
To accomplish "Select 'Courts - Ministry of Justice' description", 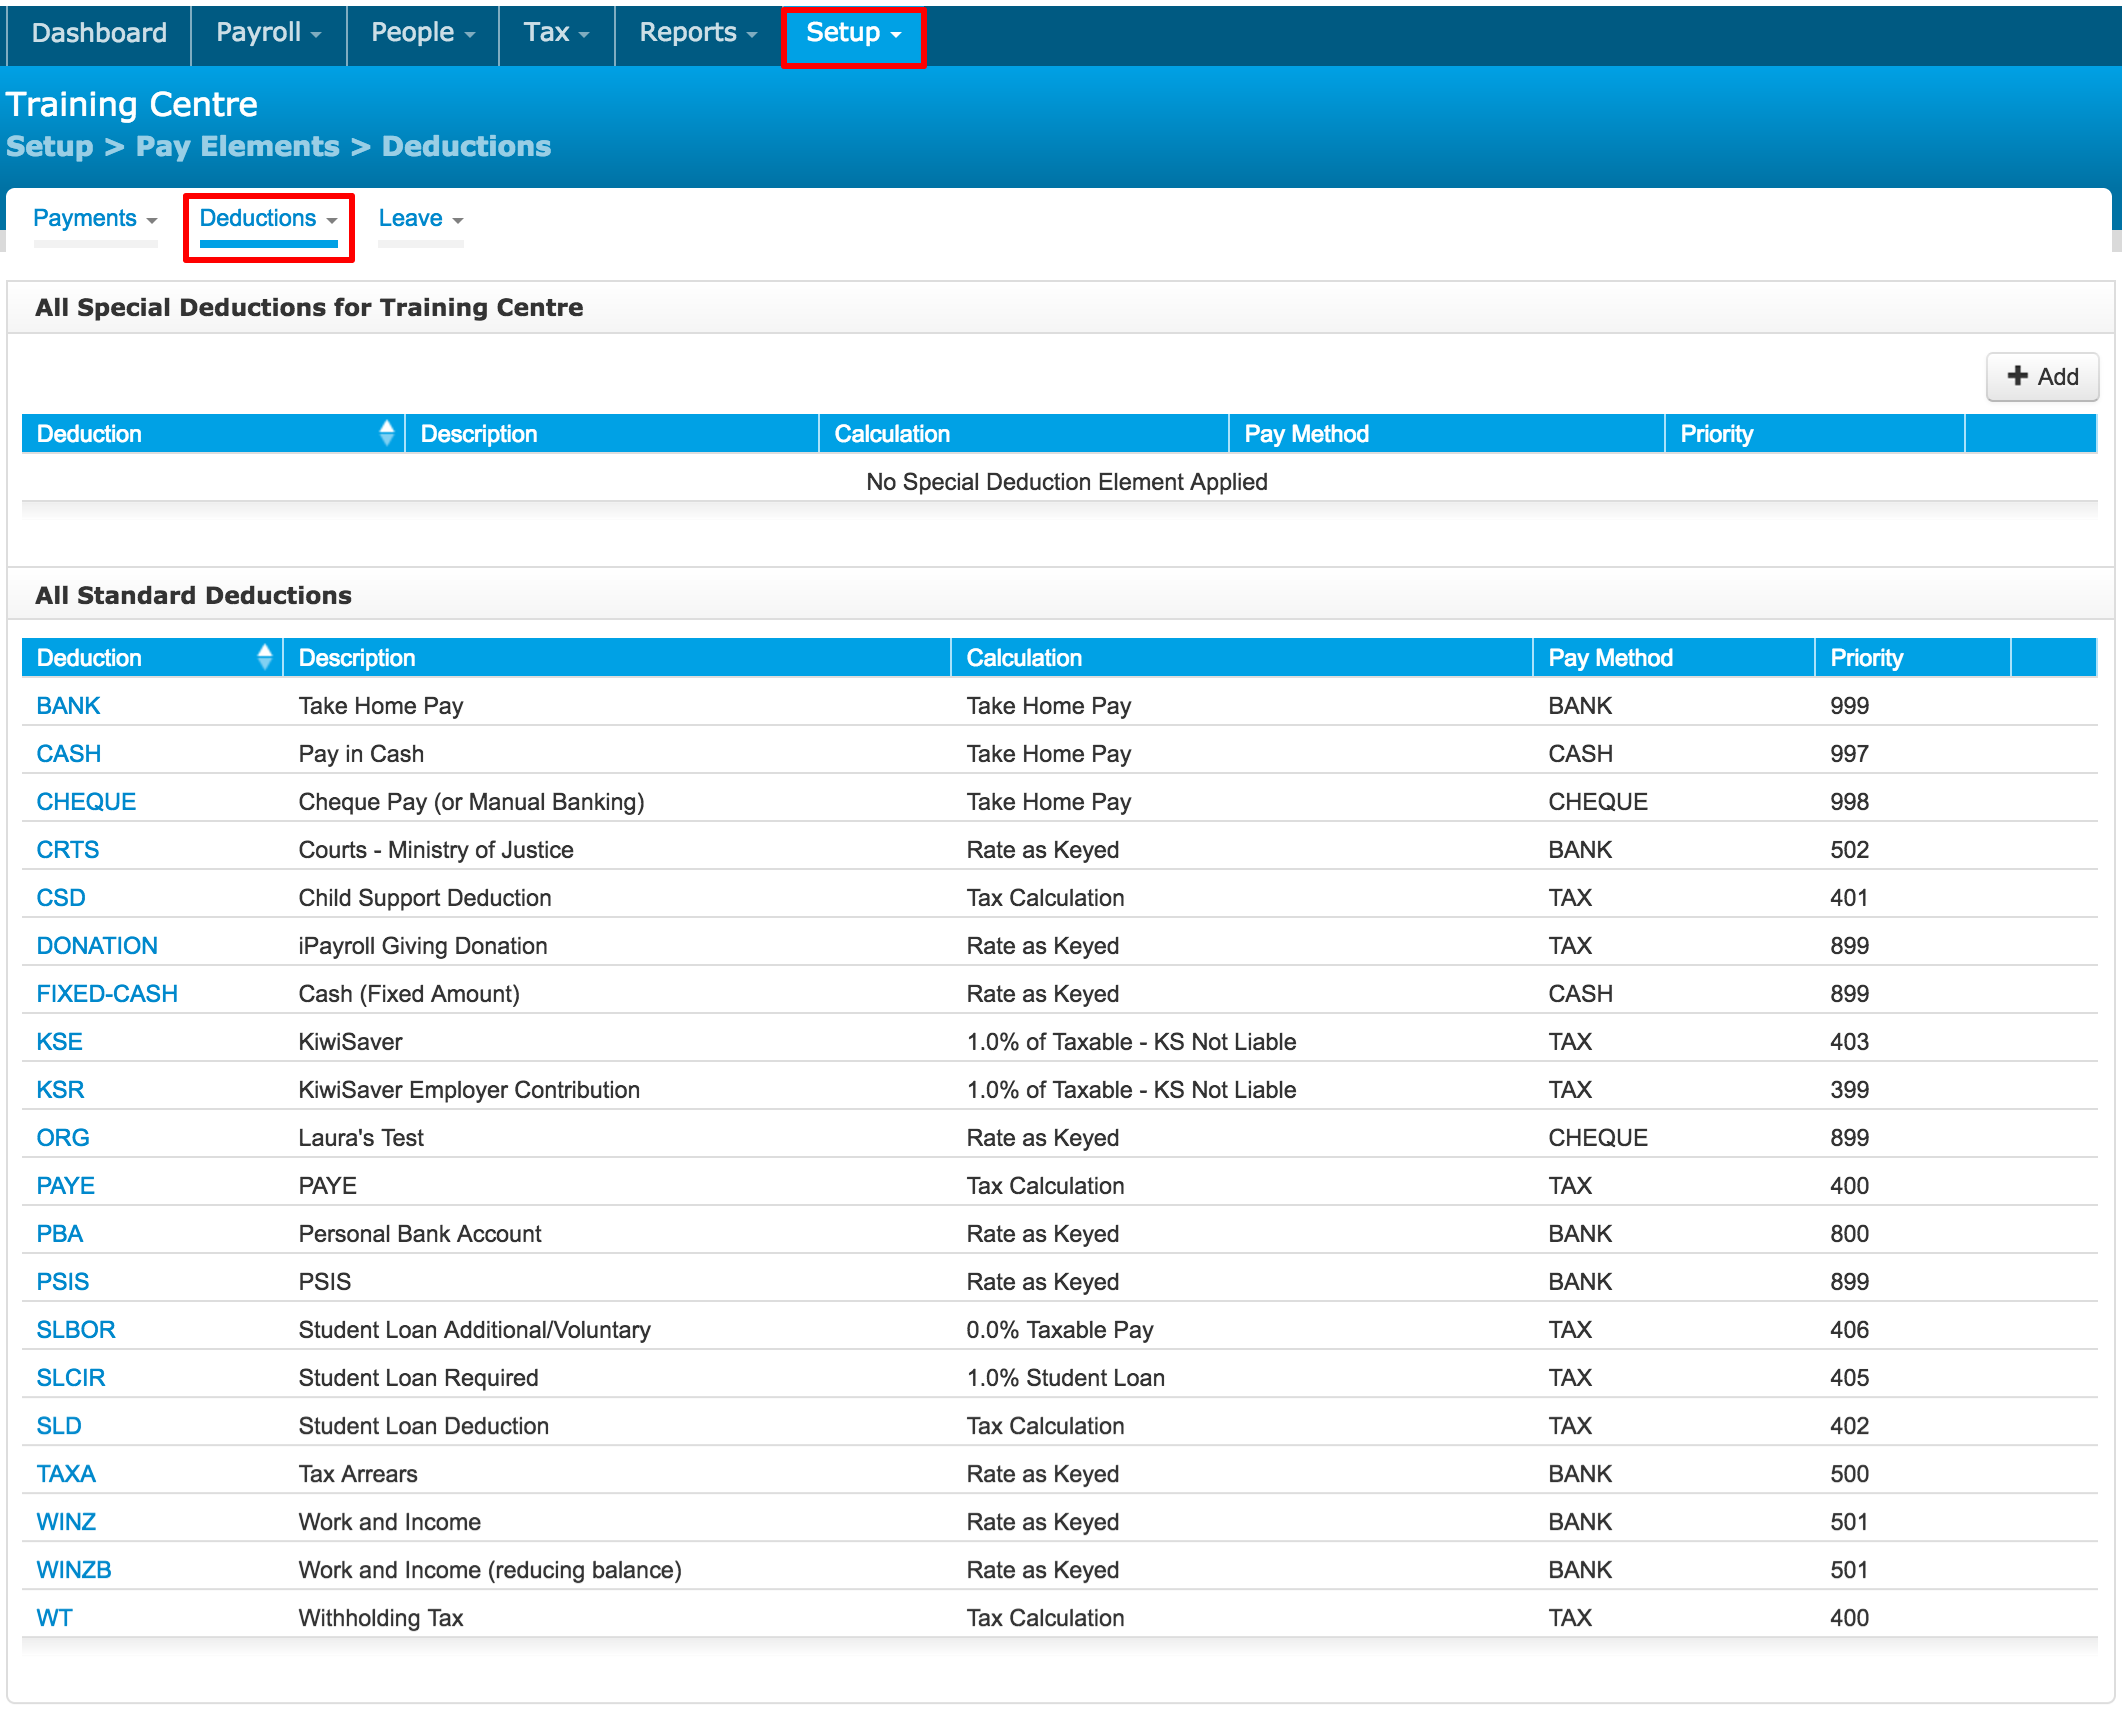I will click(436, 850).
